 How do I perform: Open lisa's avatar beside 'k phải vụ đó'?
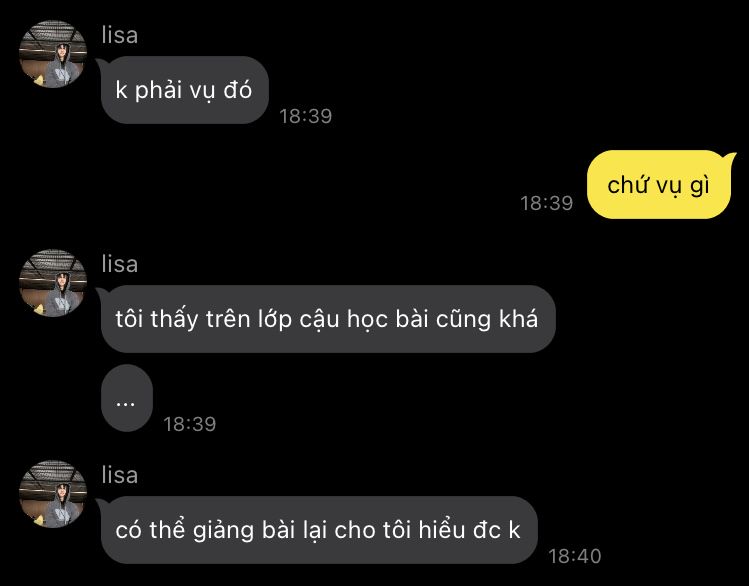tap(53, 54)
